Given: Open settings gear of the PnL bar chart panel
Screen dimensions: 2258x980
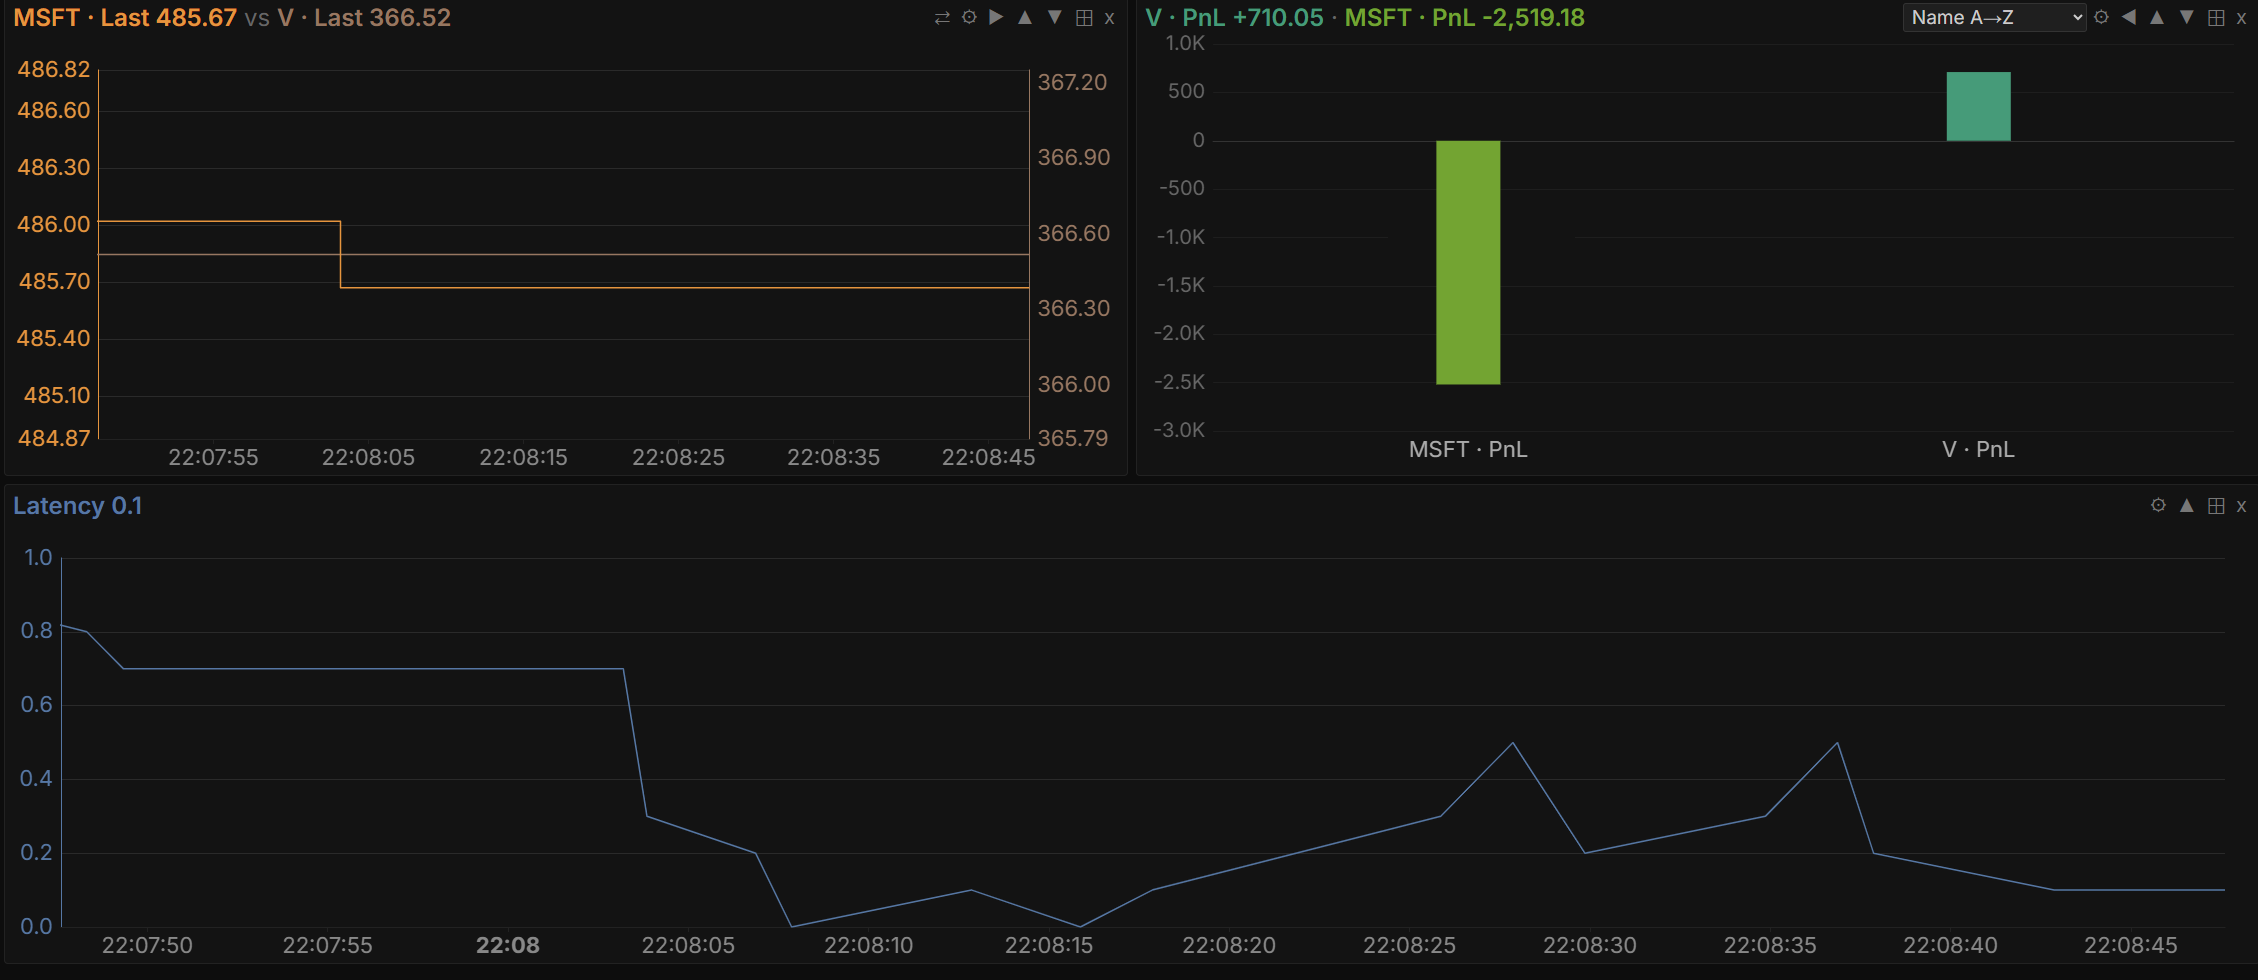Looking at the screenshot, I should pos(2101,18).
